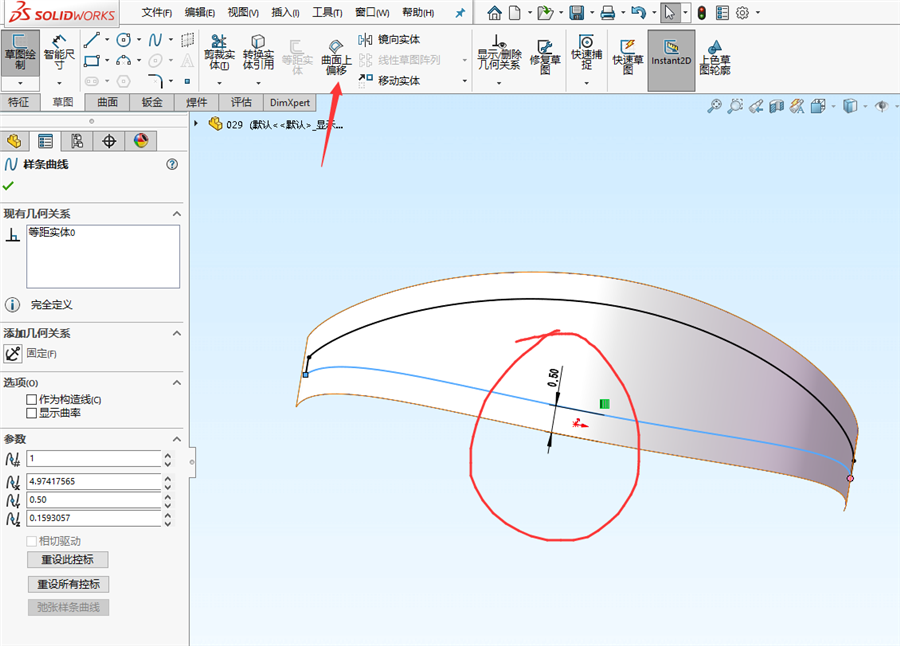The image size is (900, 646).
Task: Switch to the Surfaces (曲面) tab
Action: click(107, 102)
